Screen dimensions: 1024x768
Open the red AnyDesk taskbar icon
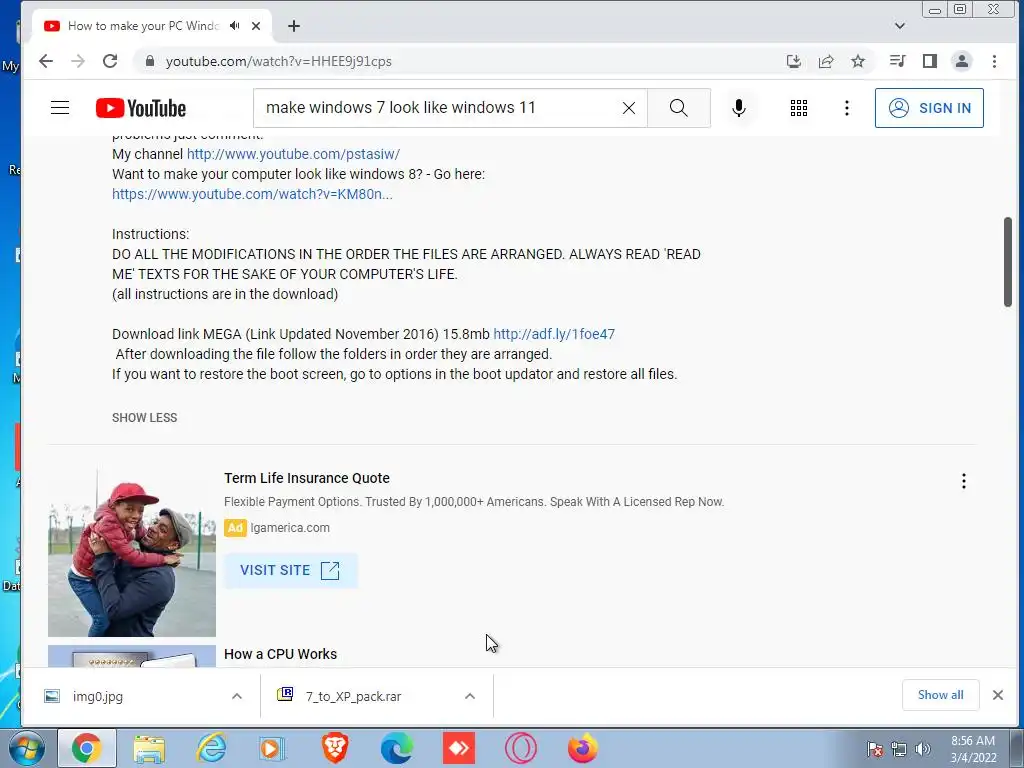click(x=459, y=748)
